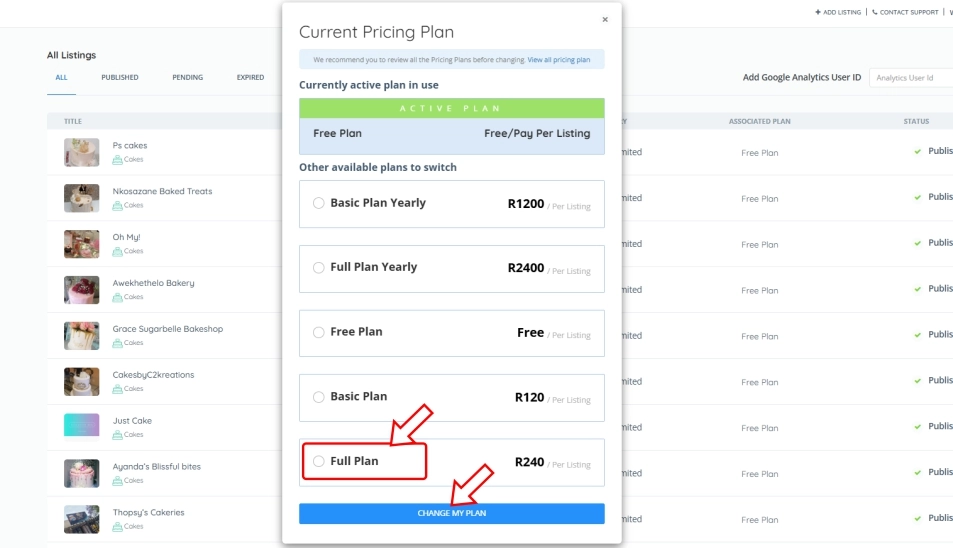Click the Analytics User Id input field
This screenshot has width=953, height=548.
pos(910,77)
